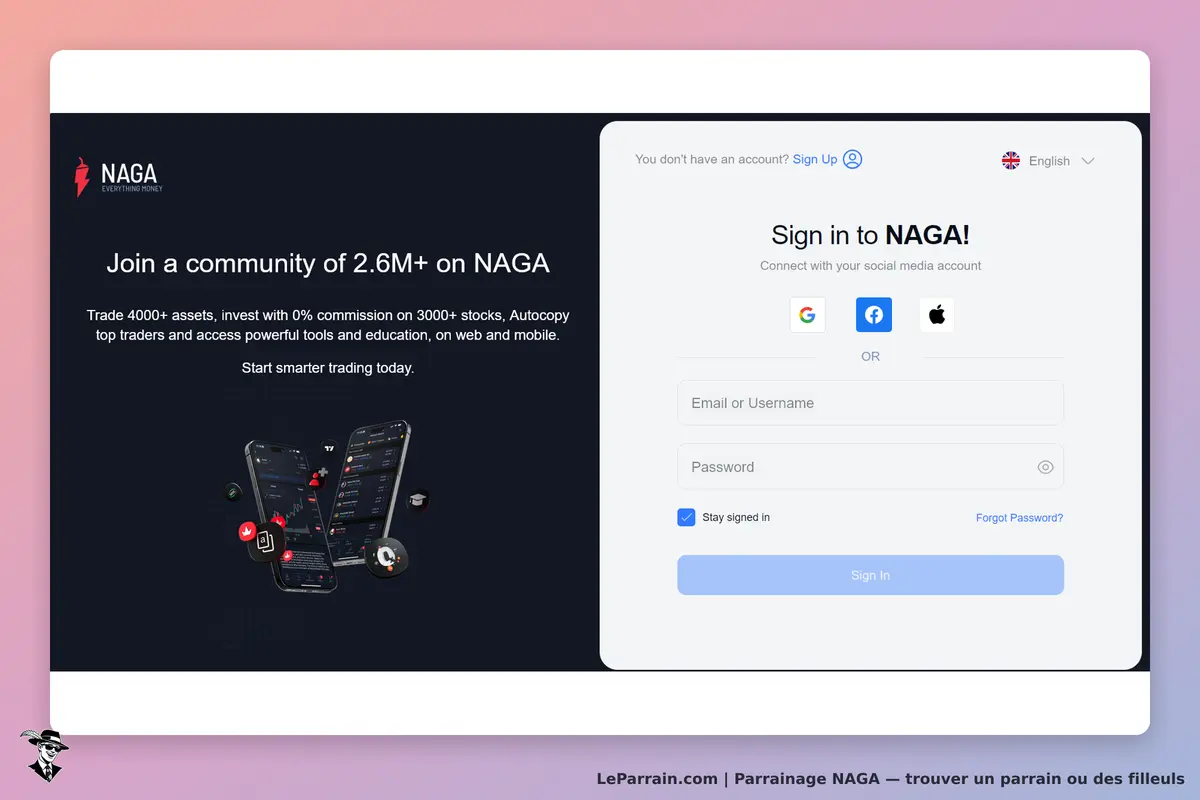The height and width of the screenshot is (800, 1200).
Task: Focus the Password field
Action: click(x=870, y=467)
